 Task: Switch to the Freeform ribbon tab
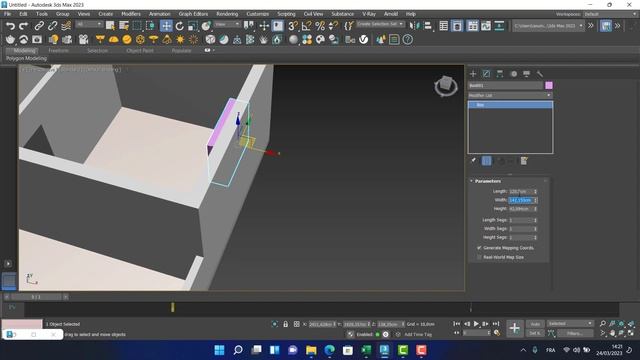click(x=58, y=51)
